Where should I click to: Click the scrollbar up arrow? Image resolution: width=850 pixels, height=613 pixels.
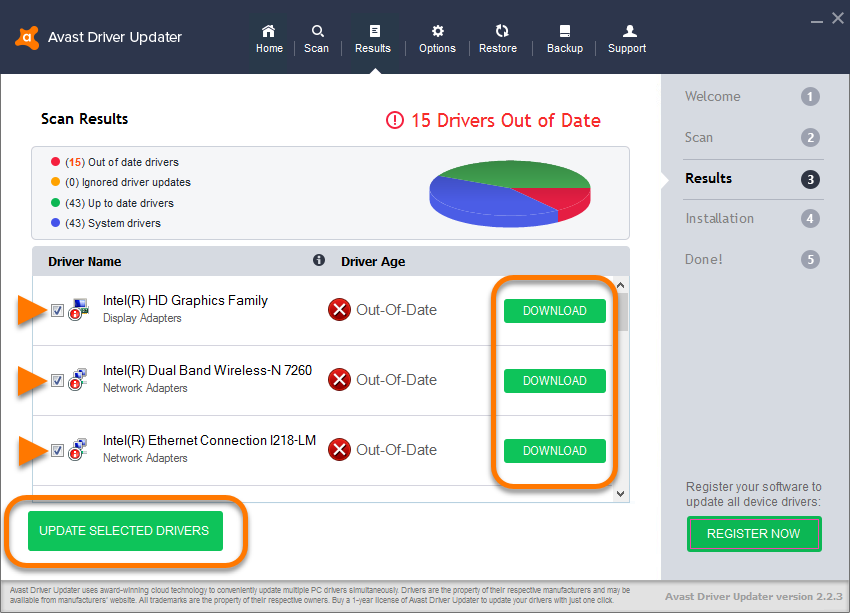pos(621,284)
